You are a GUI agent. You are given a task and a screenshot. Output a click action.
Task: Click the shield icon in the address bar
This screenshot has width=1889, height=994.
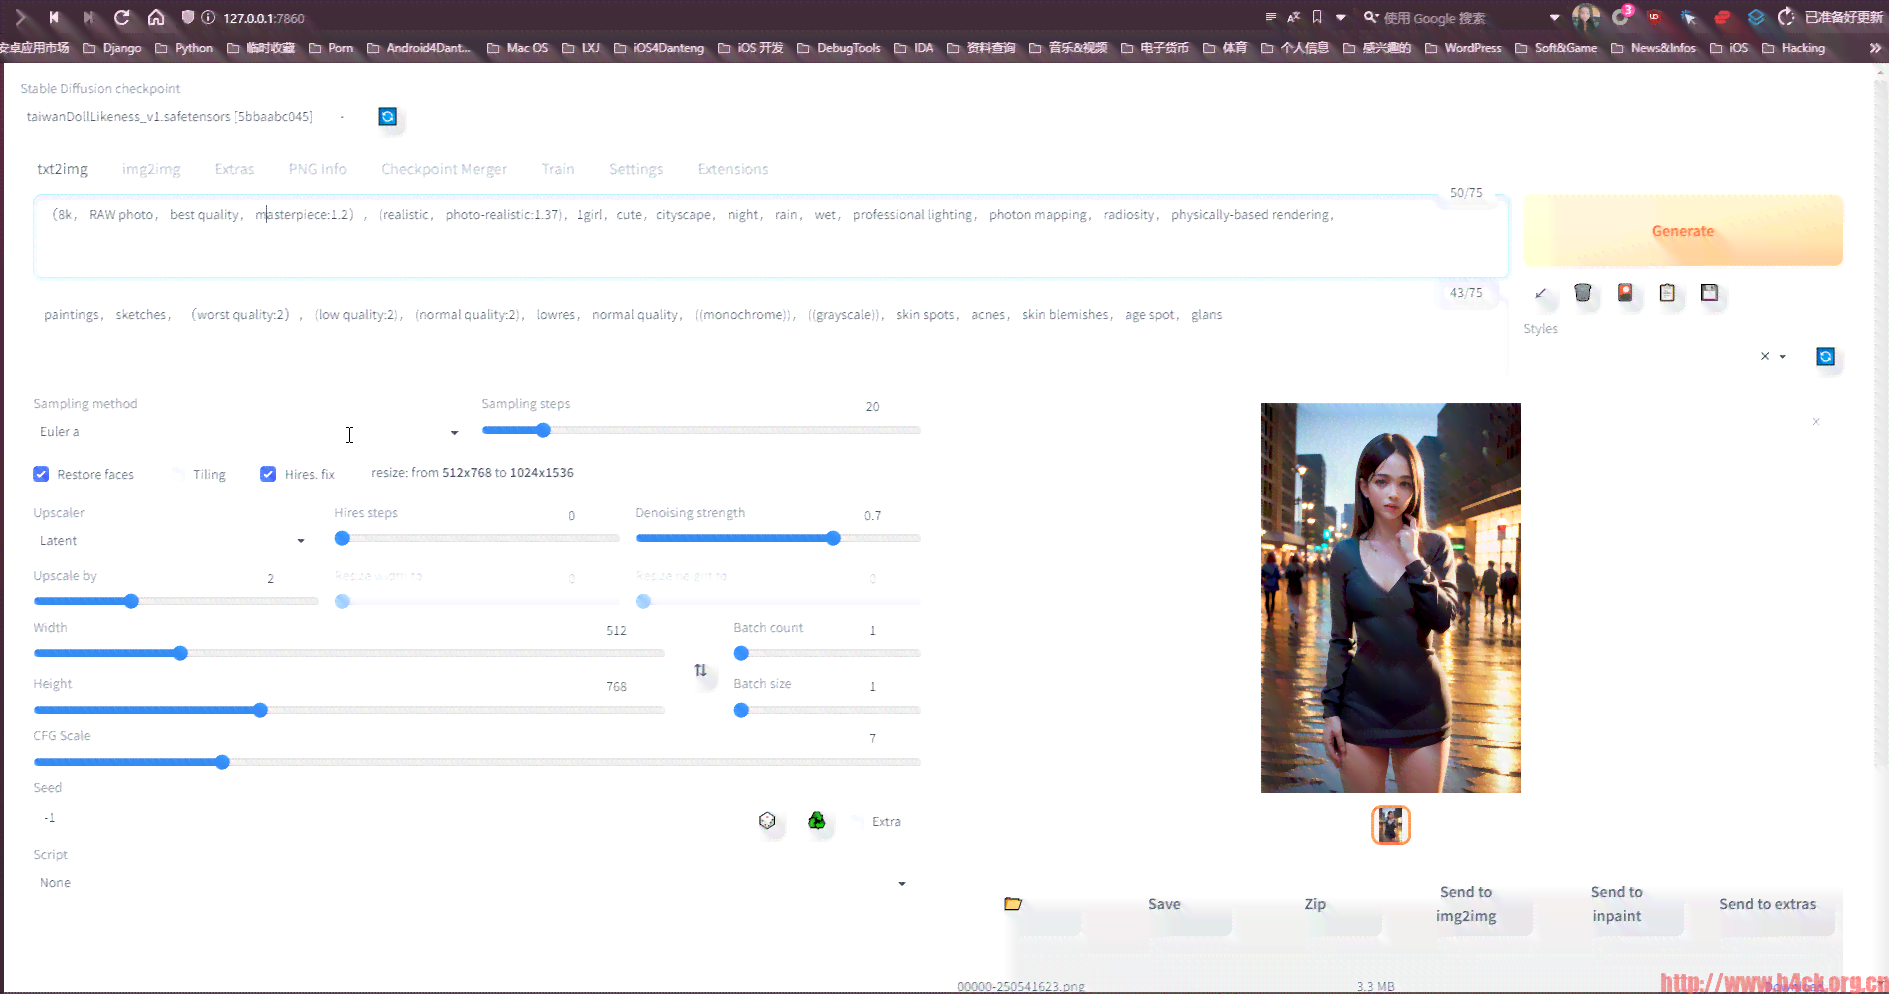pyautogui.click(x=187, y=17)
